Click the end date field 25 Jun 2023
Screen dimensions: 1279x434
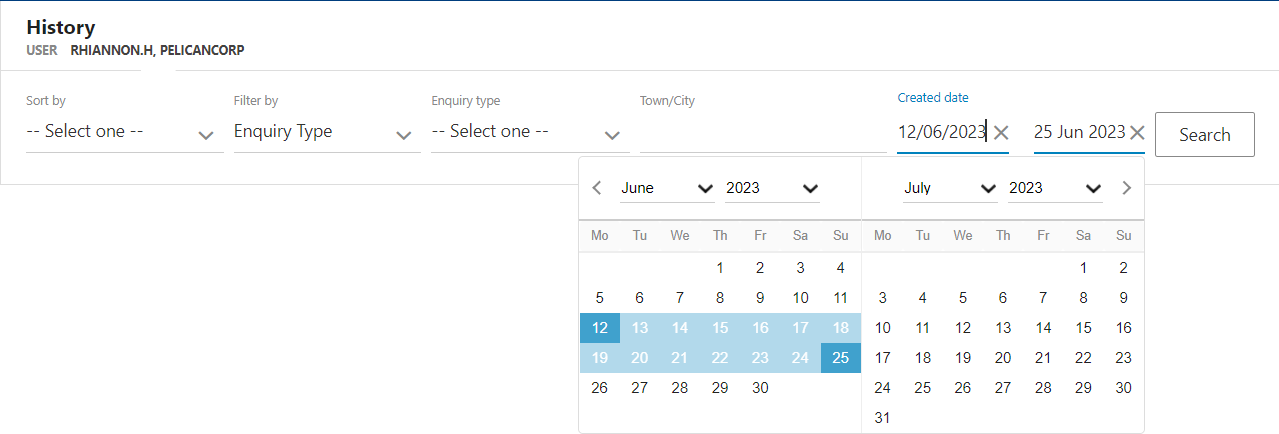click(x=1079, y=132)
